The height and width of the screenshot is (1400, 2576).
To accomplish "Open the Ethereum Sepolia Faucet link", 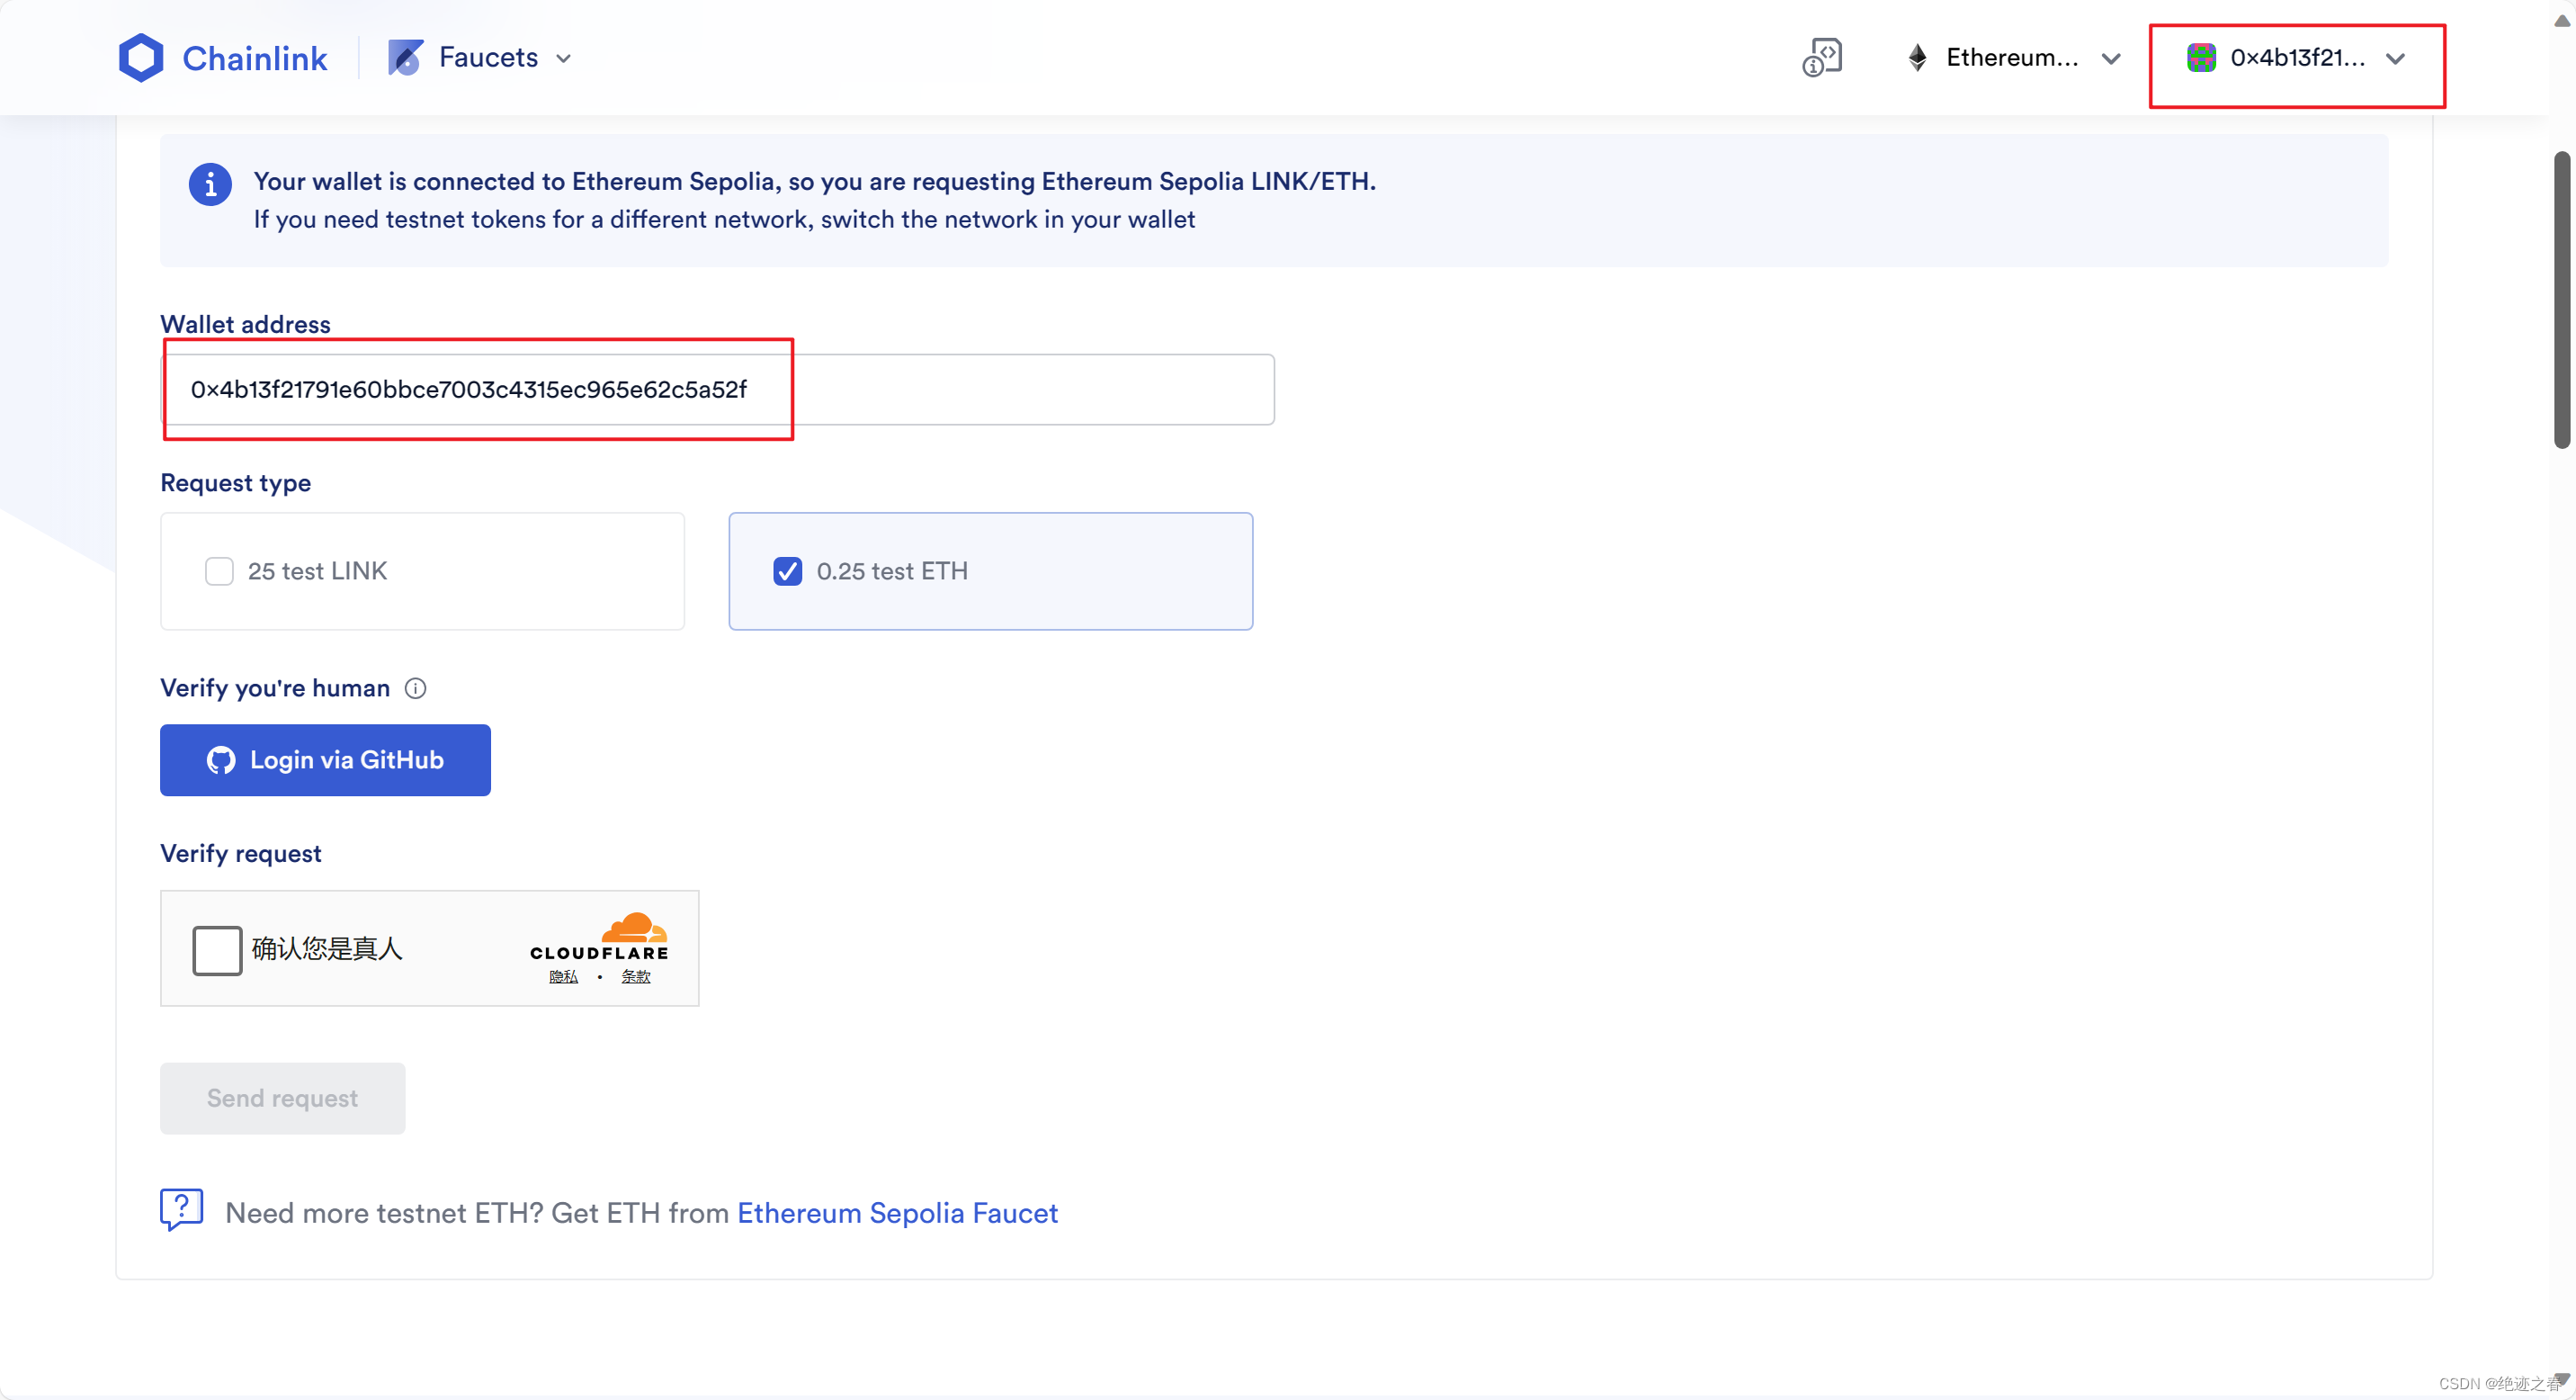I will (x=897, y=1213).
